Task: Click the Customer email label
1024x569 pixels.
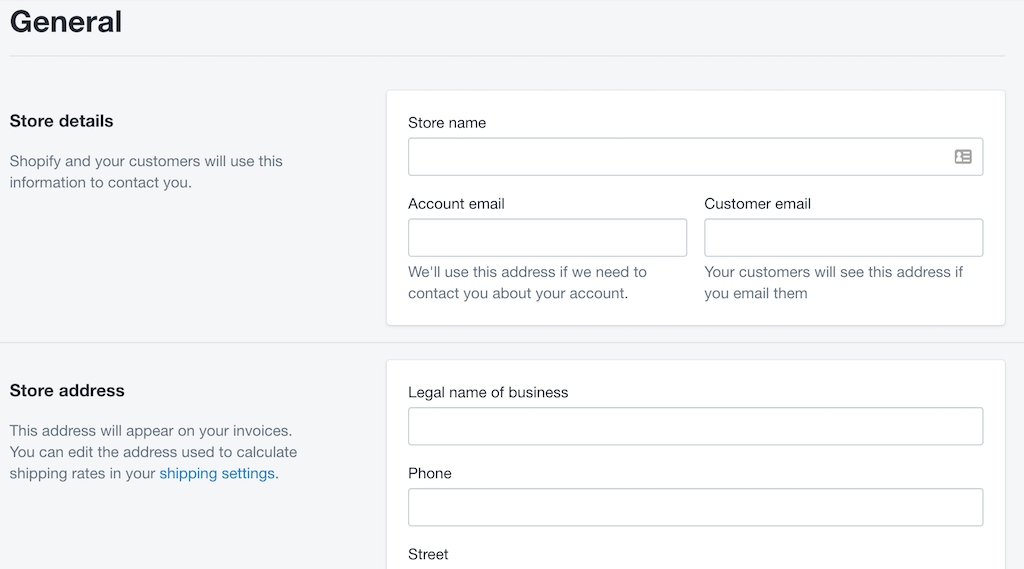Action: click(x=758, y=204)
